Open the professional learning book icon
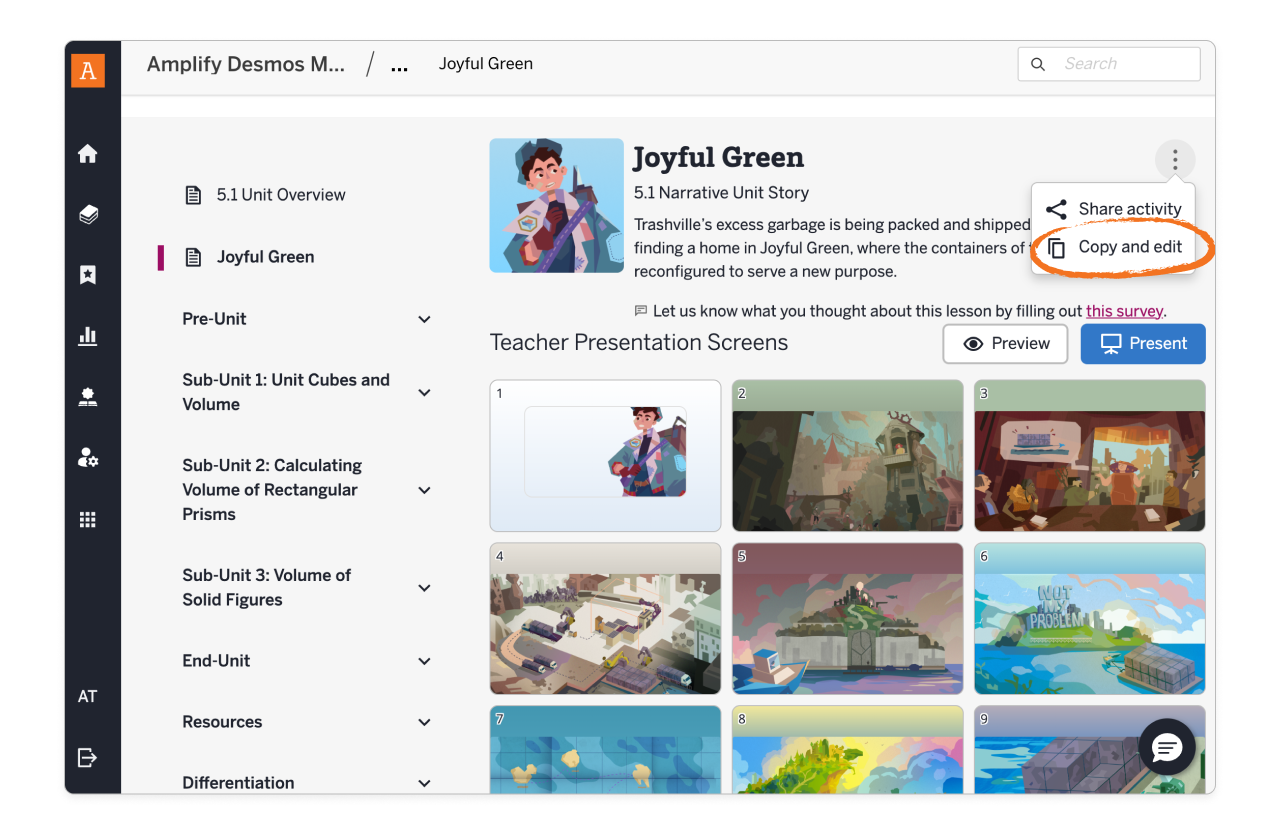This screenshot has width=1280, height=836. (87, 396)
